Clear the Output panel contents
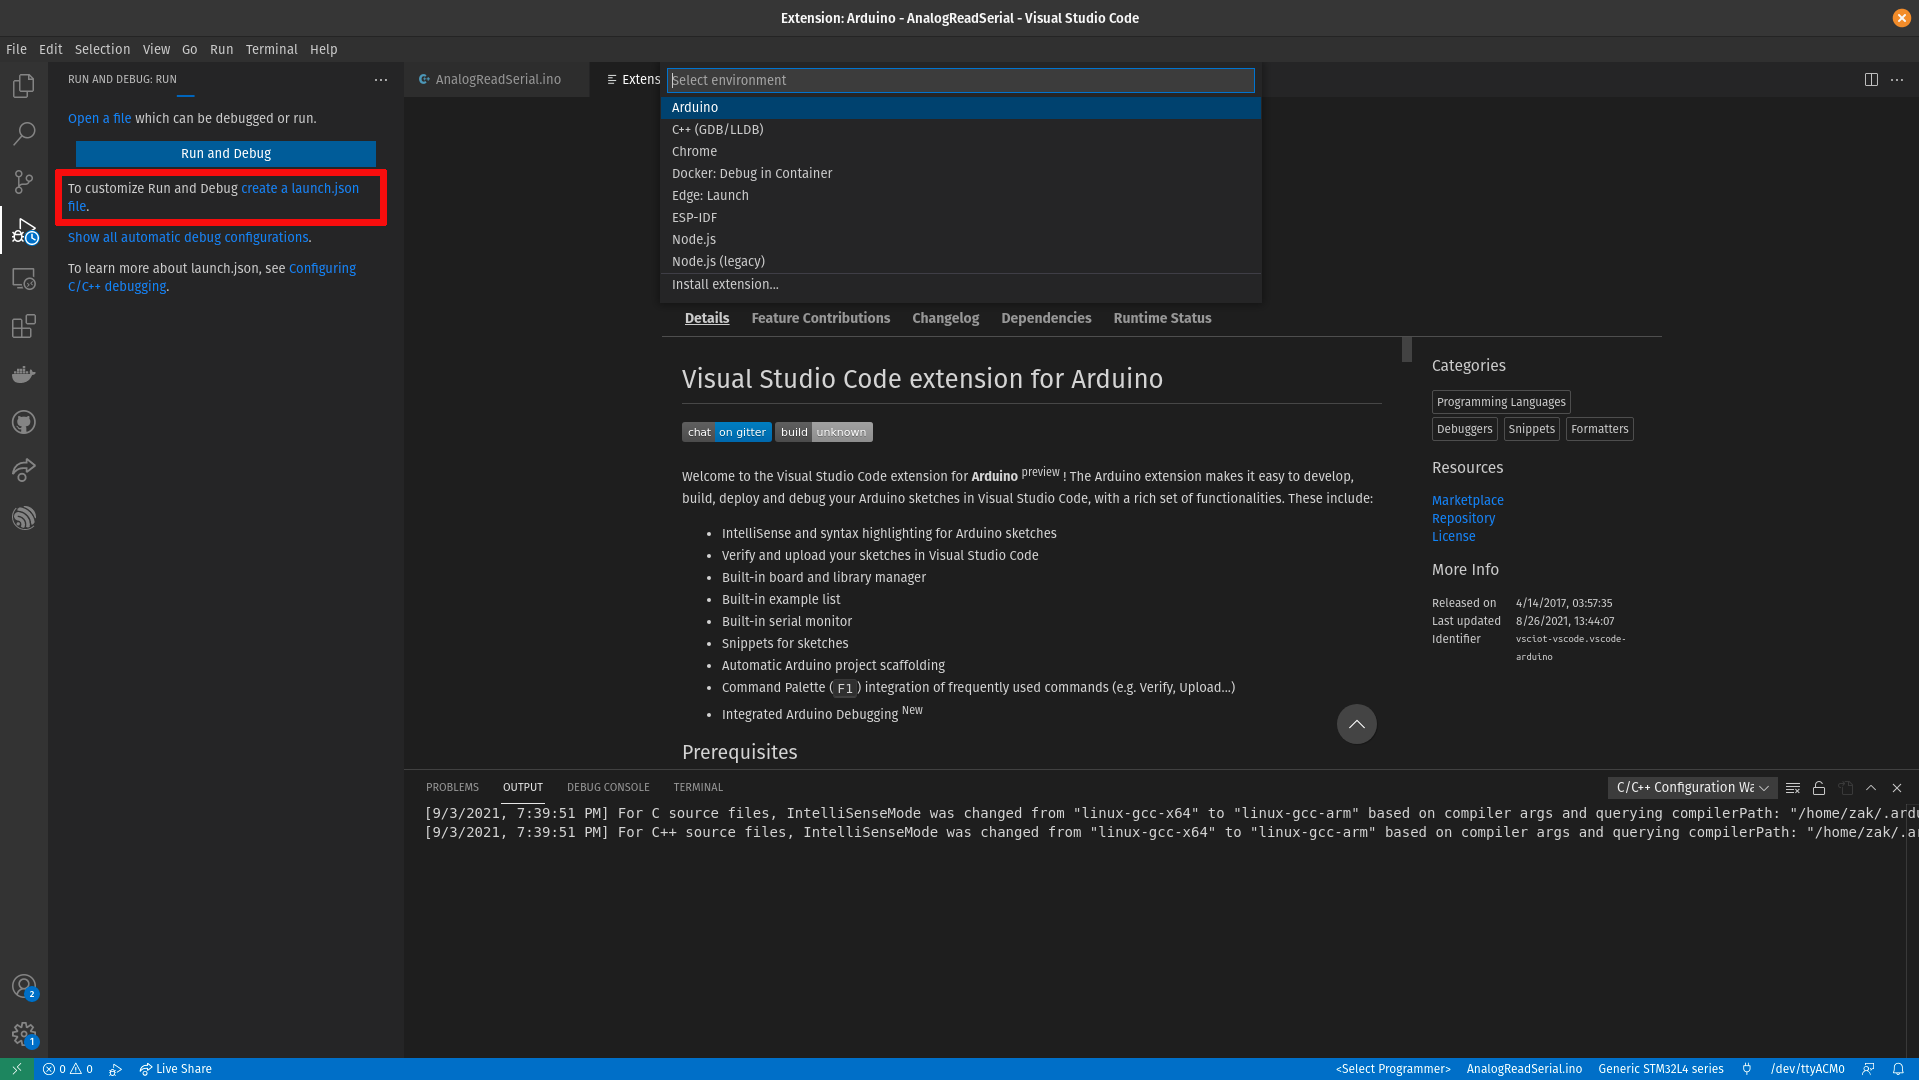 click(1792, 787)
